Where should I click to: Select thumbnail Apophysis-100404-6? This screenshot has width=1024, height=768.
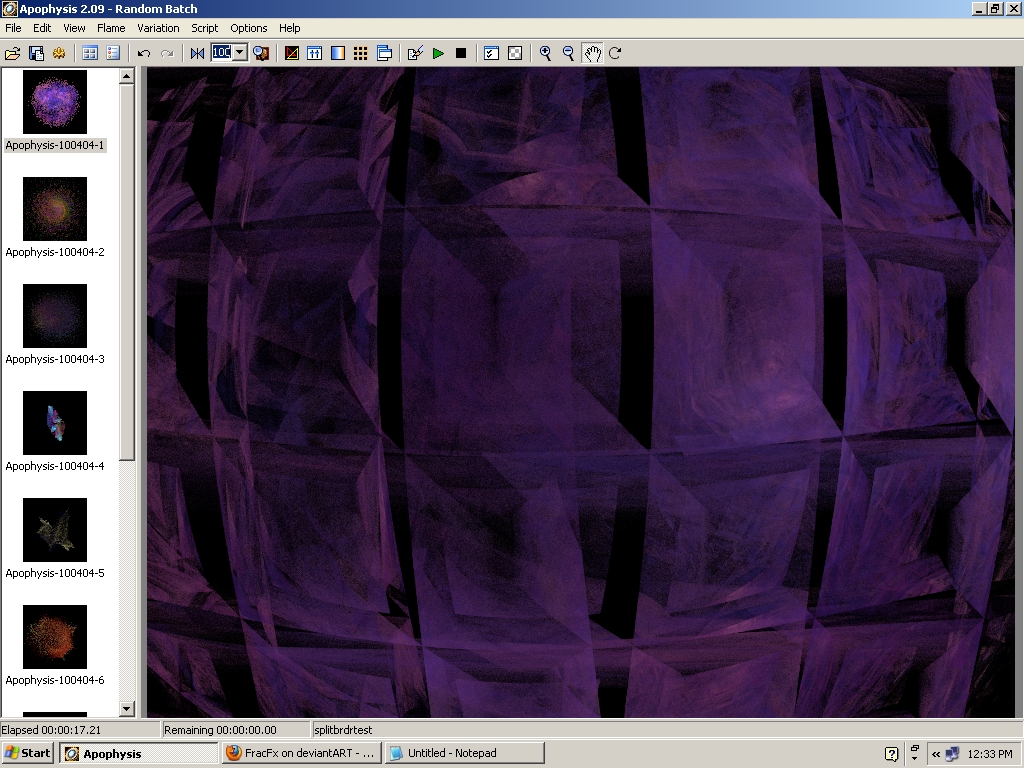tap(55, 637)
